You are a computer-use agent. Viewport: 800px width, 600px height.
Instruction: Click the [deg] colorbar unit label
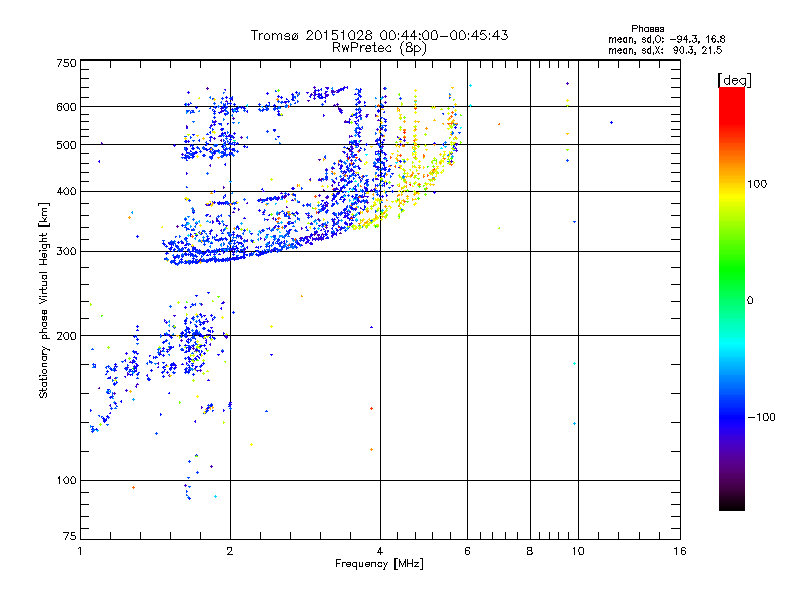click(736, 79)
